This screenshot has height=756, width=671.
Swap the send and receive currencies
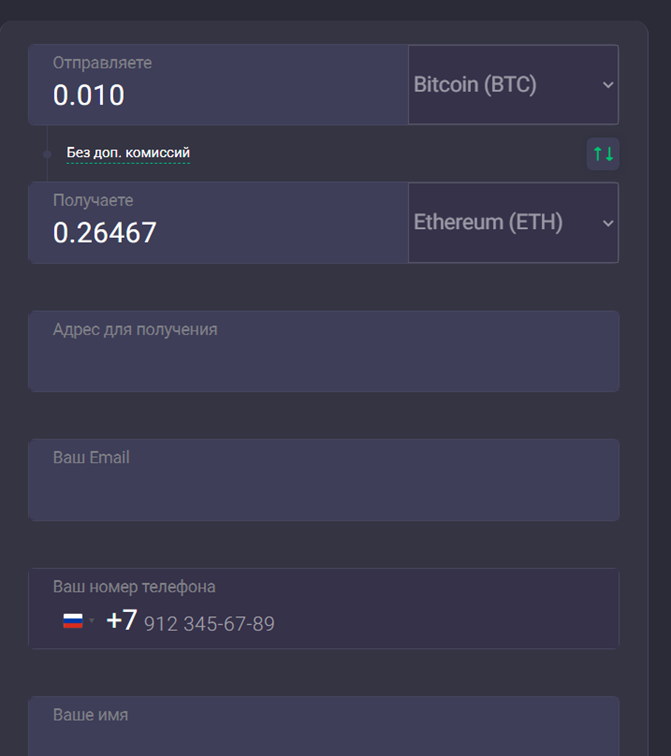coord(603,154)
